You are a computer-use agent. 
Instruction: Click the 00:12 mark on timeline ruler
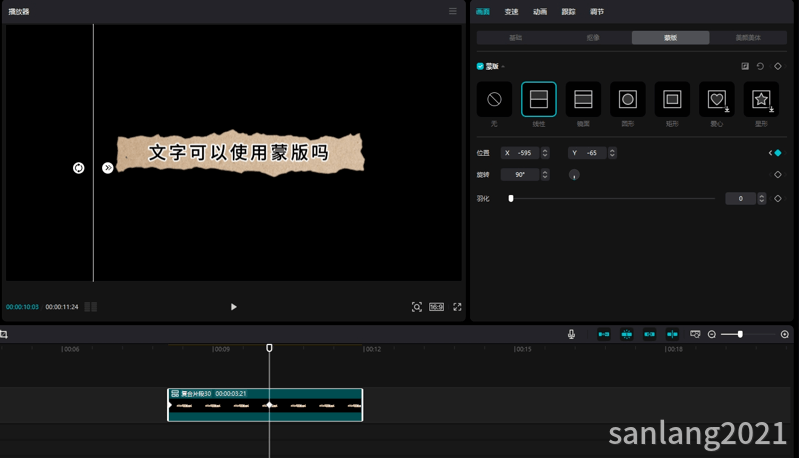coord(372,349)
